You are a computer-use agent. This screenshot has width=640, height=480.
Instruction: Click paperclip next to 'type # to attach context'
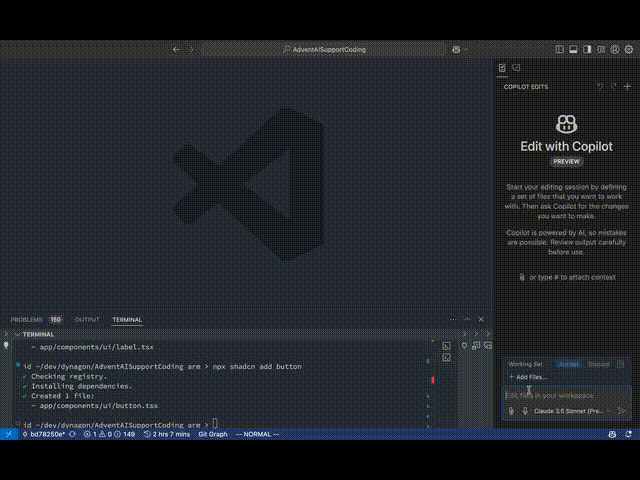pos(522,277)
